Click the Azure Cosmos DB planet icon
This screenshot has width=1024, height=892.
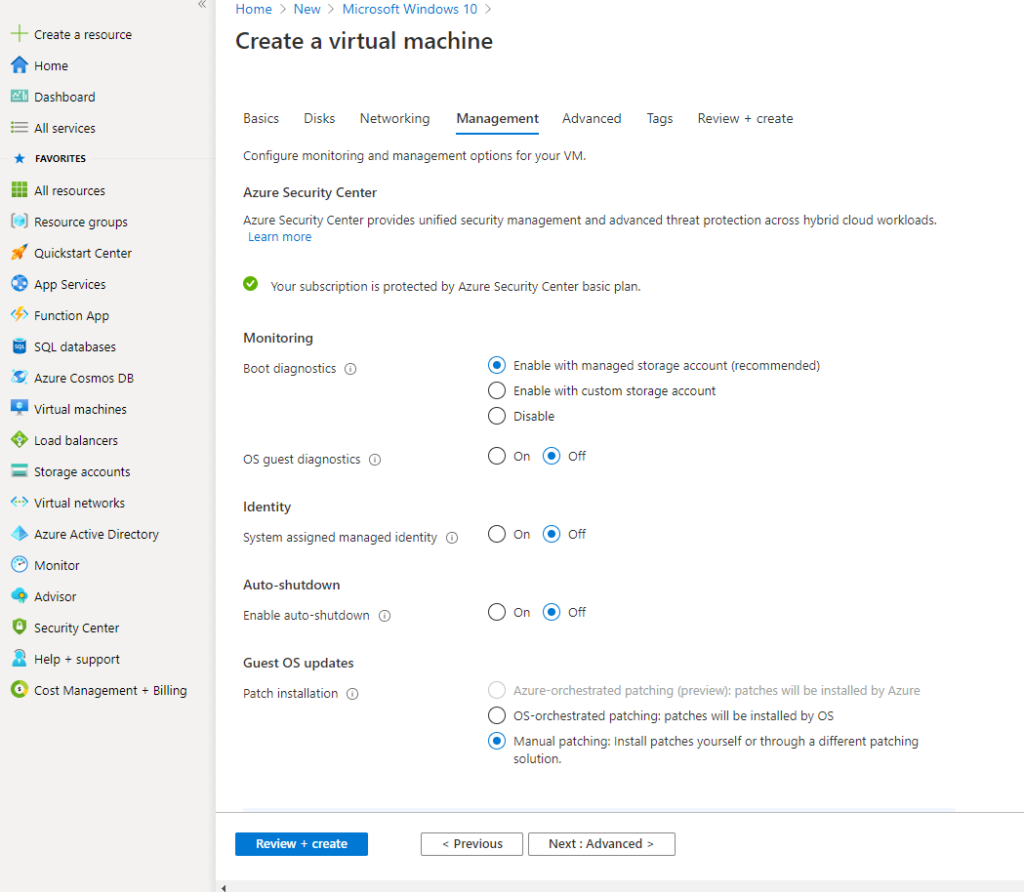pyautogui.click(x=20, y=377)
